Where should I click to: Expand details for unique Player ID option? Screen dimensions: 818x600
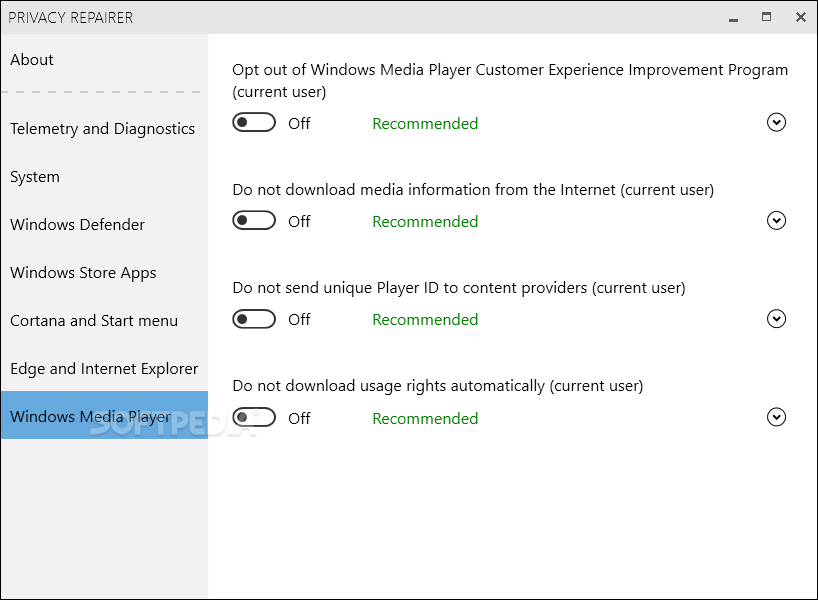(776, 319)
